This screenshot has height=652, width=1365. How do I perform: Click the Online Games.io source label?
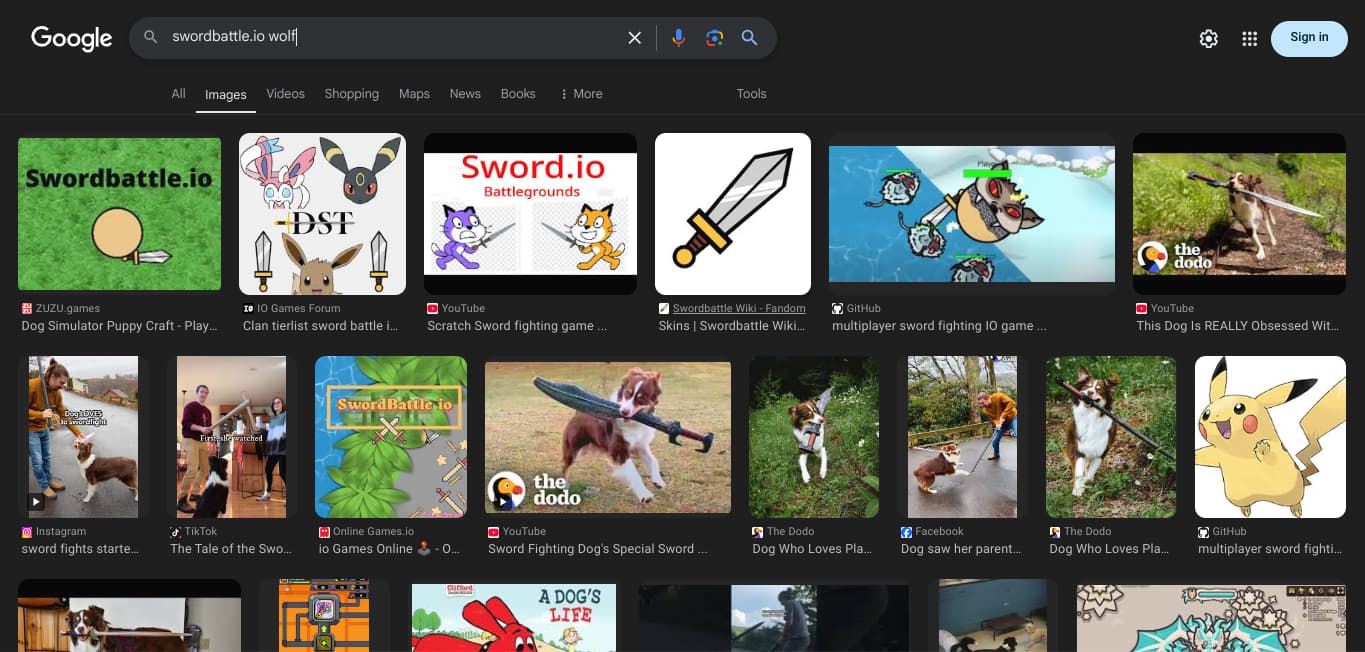click(x=373, y=532)
